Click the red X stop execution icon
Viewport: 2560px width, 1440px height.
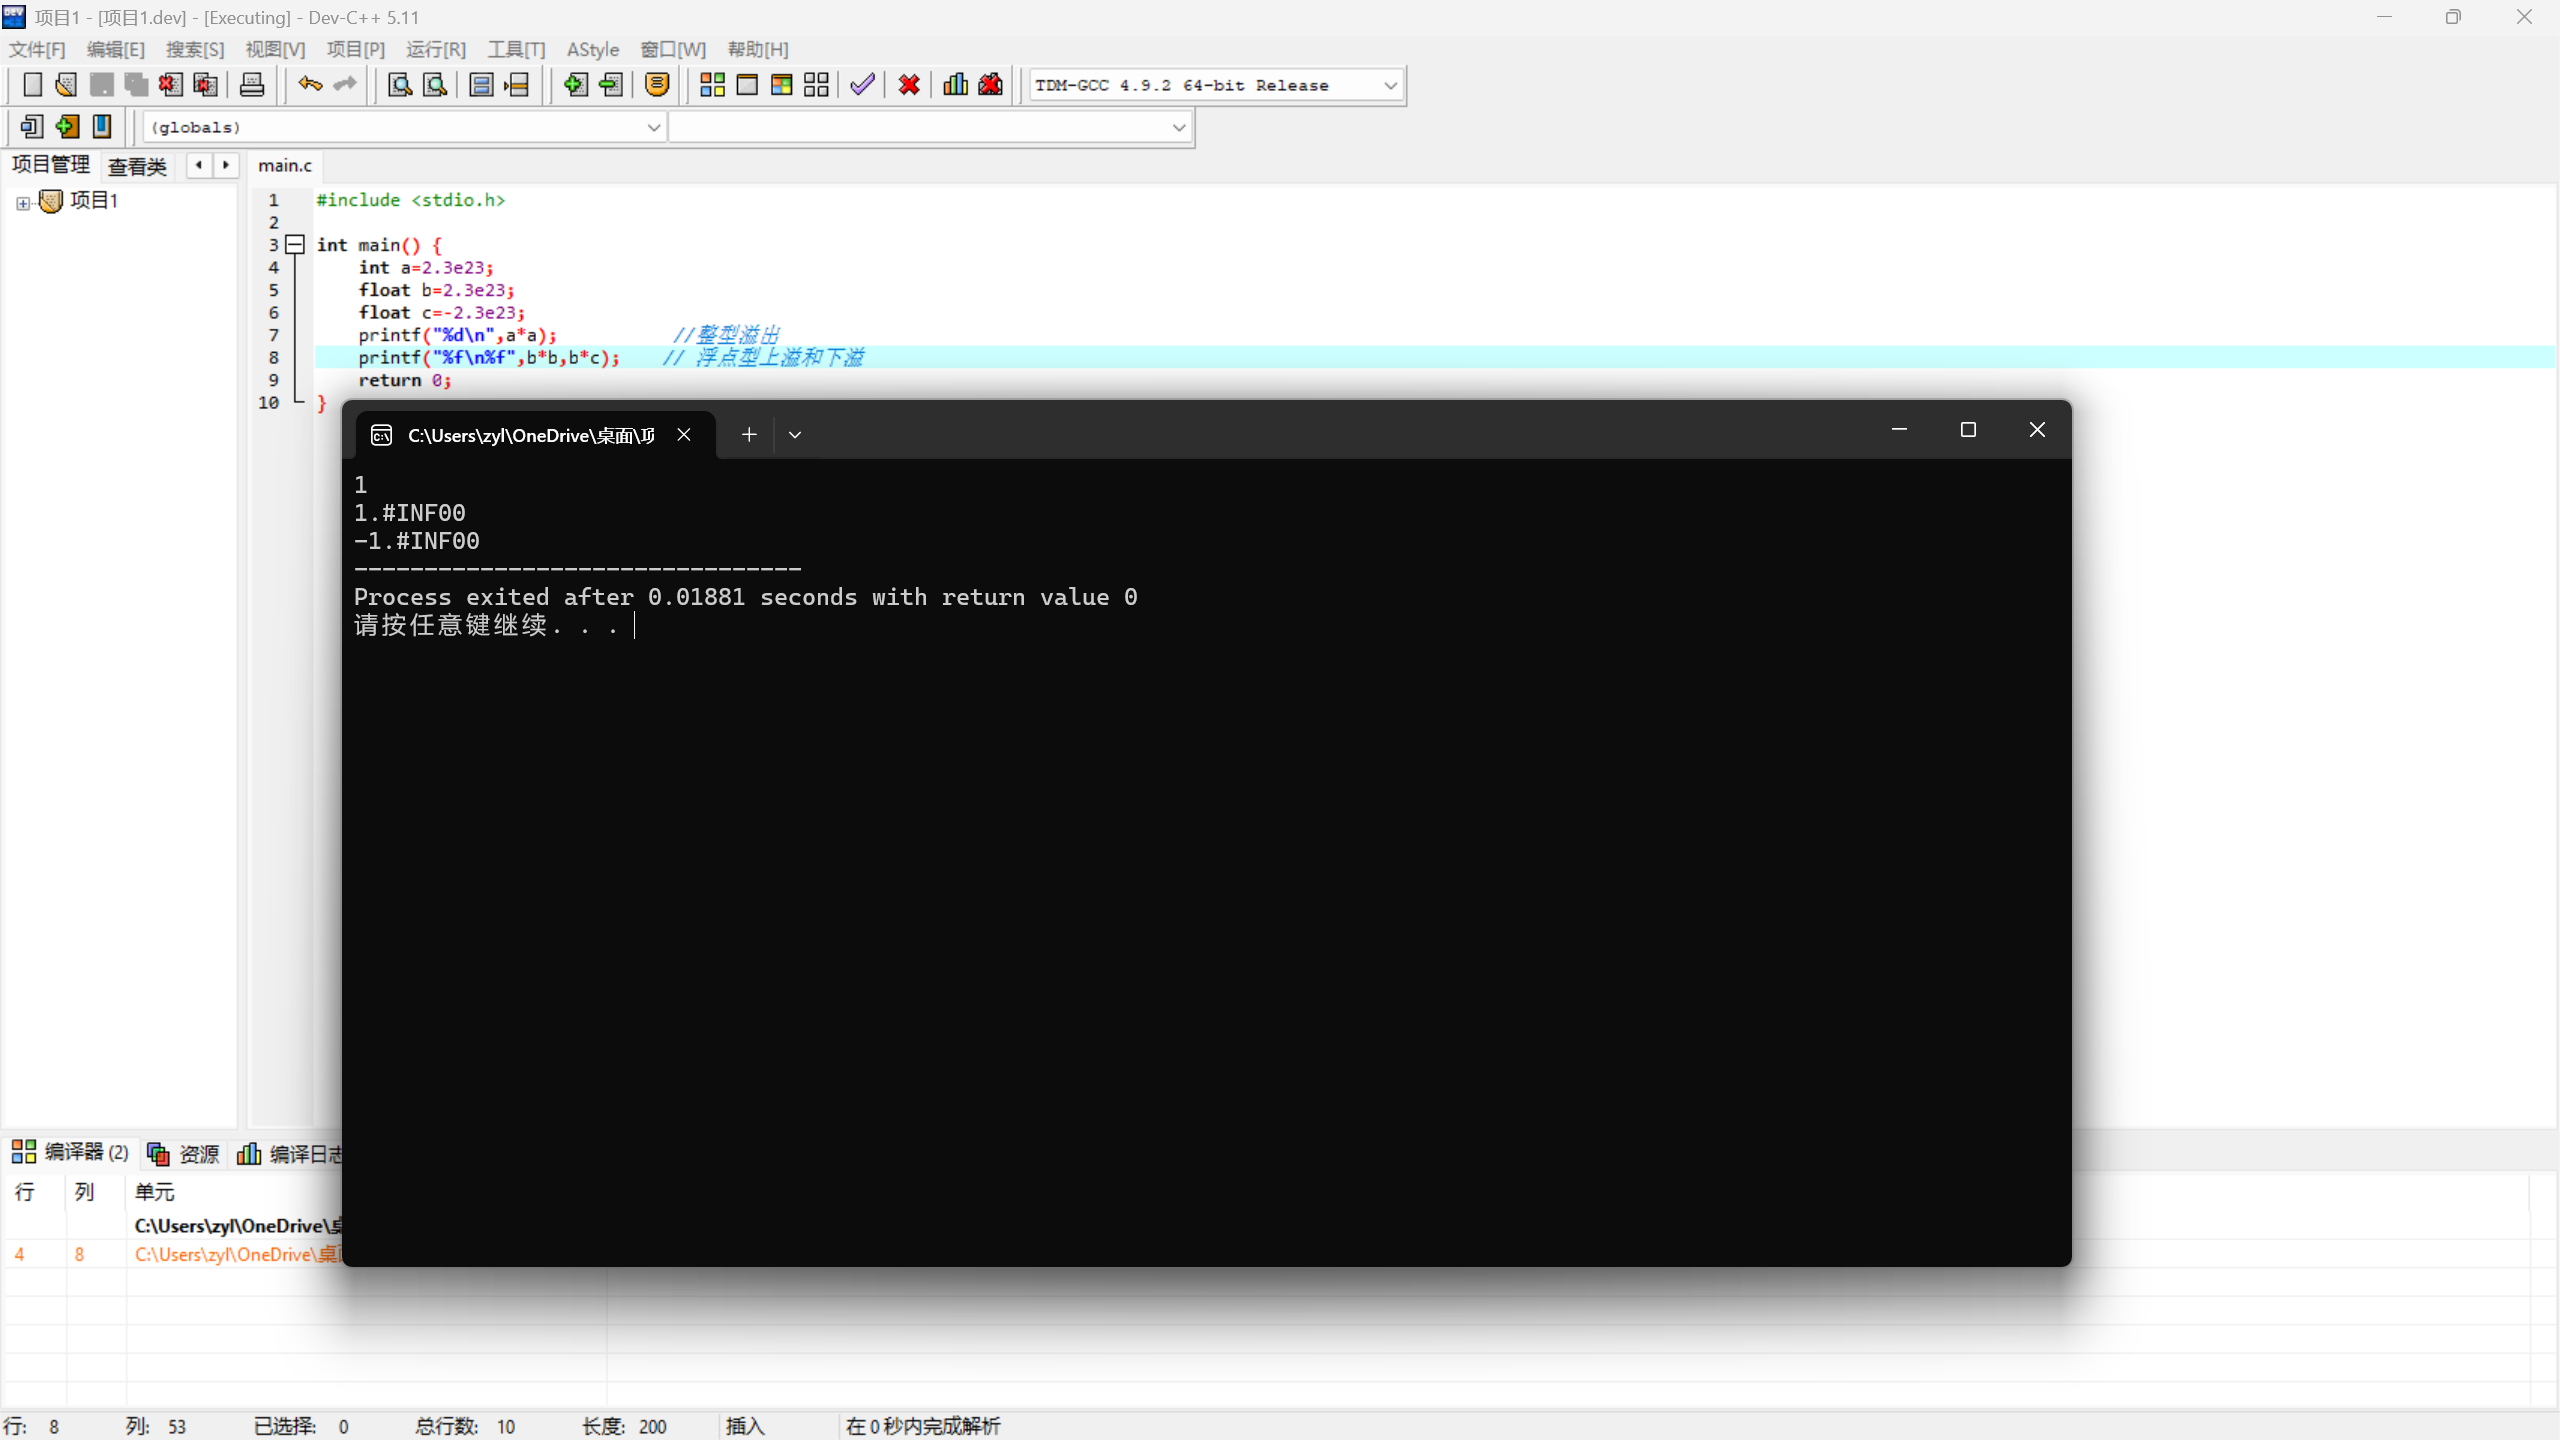coord(909,85)
